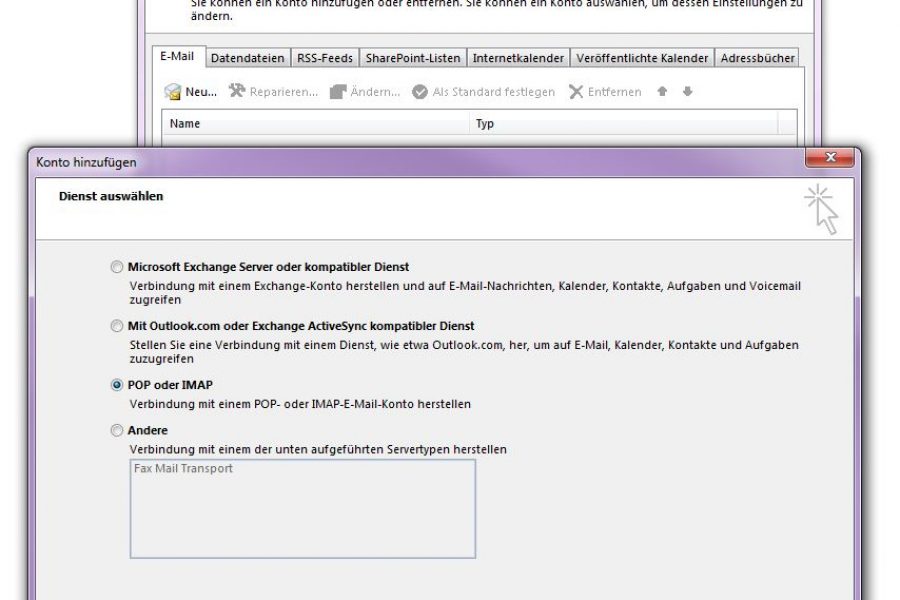Pick the Andere radio option

point(117,431)
